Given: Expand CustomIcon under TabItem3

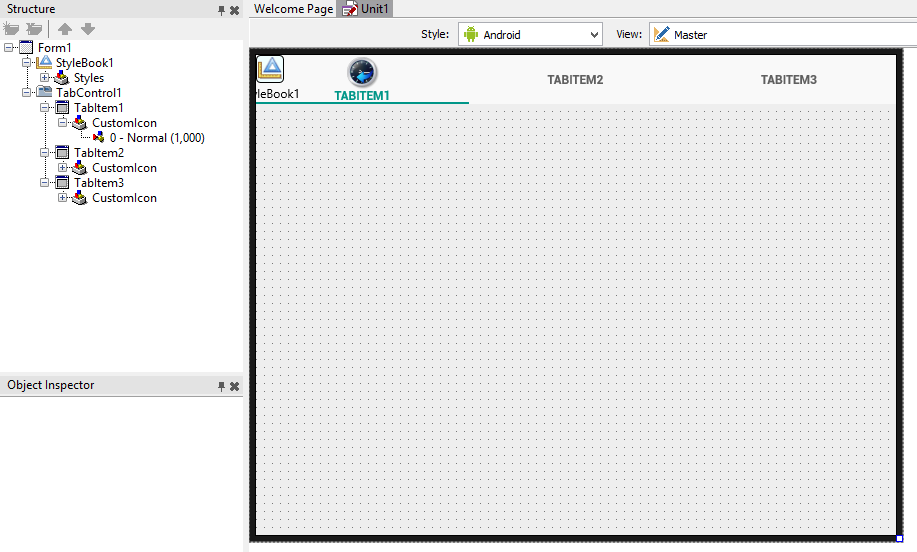Looking at the screenshot, I should 63,198.
